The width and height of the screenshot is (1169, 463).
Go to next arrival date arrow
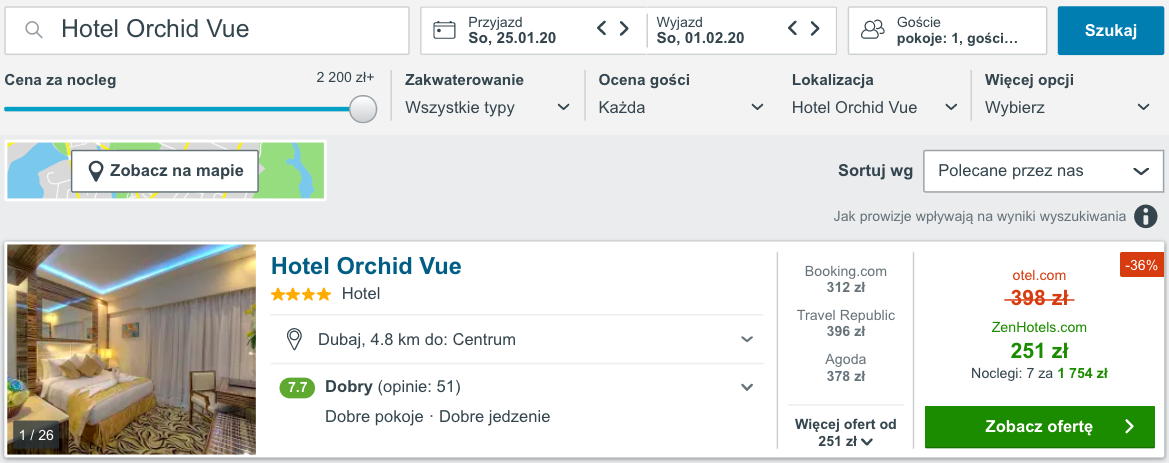click(624, 29)
